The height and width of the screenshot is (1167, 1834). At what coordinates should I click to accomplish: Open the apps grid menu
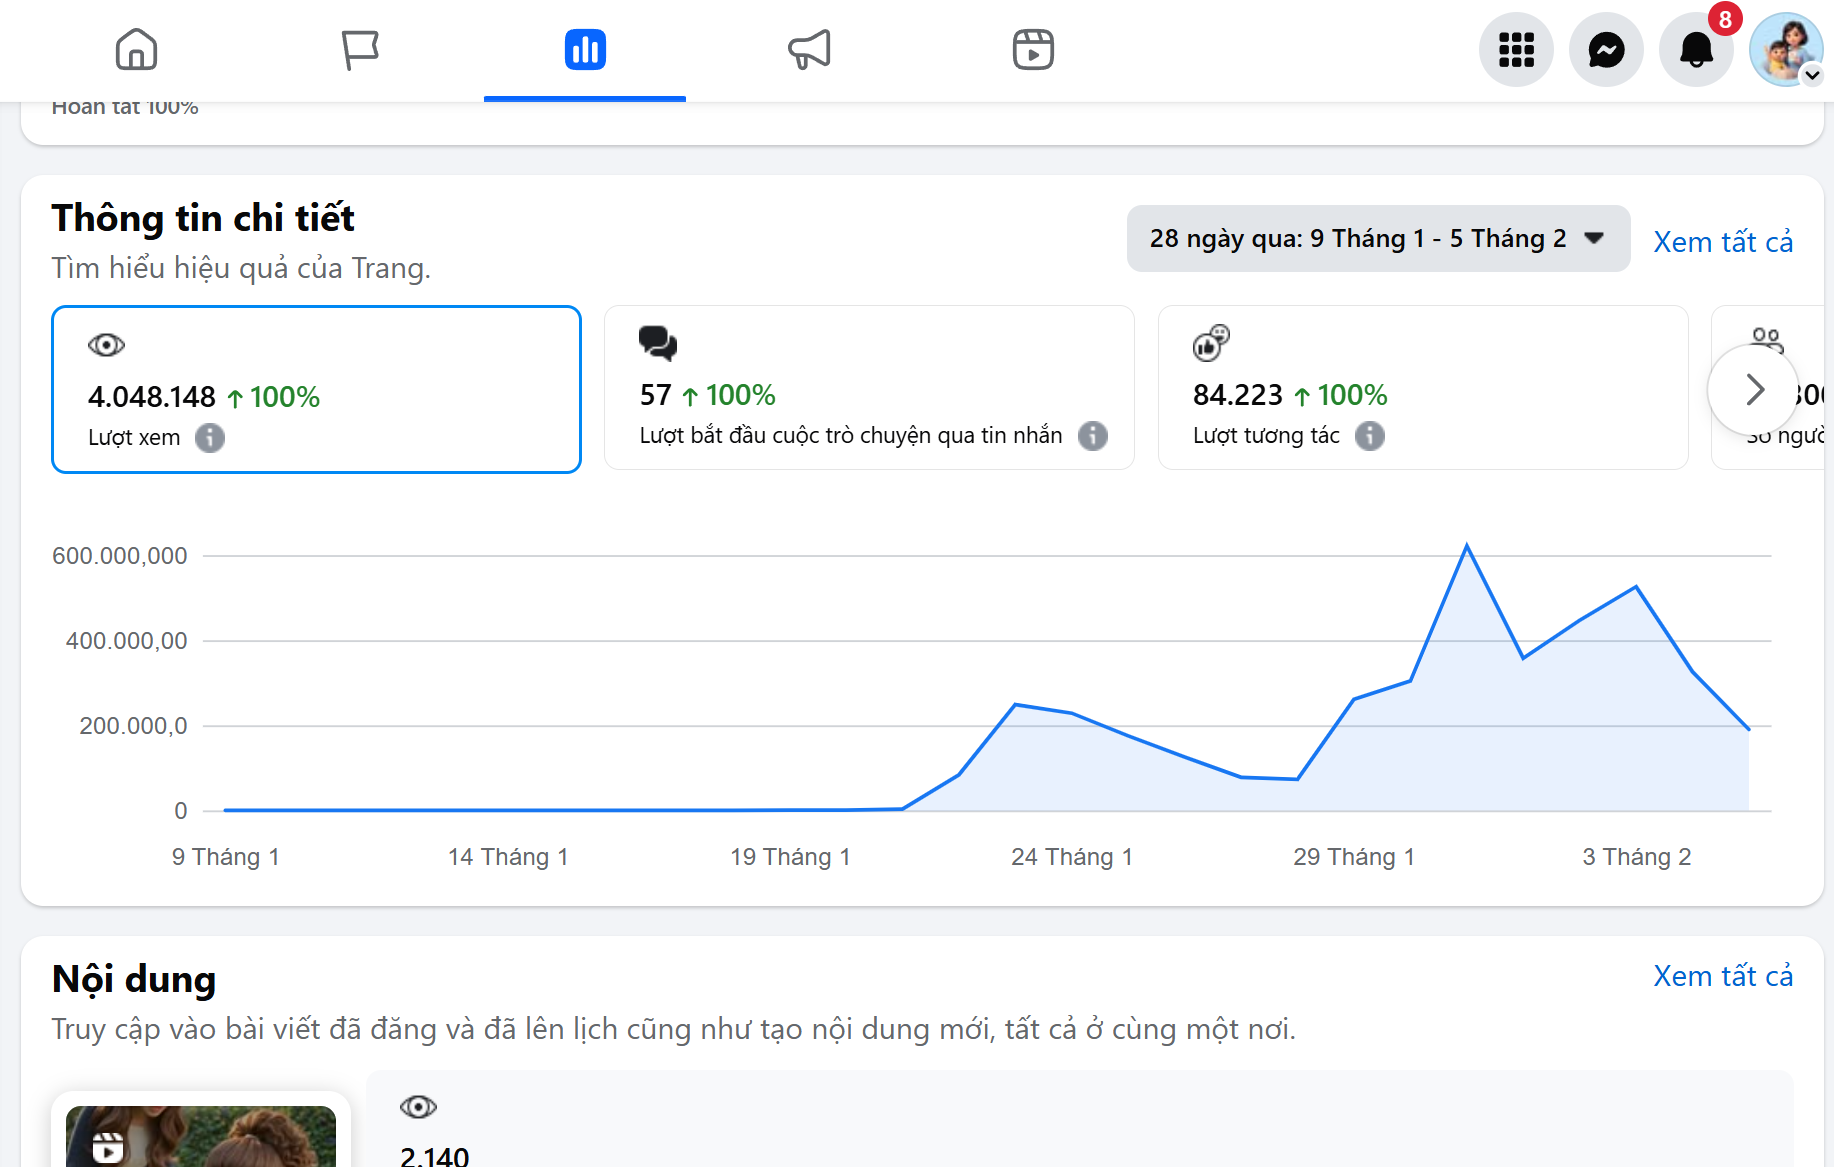coord(1516,50)
